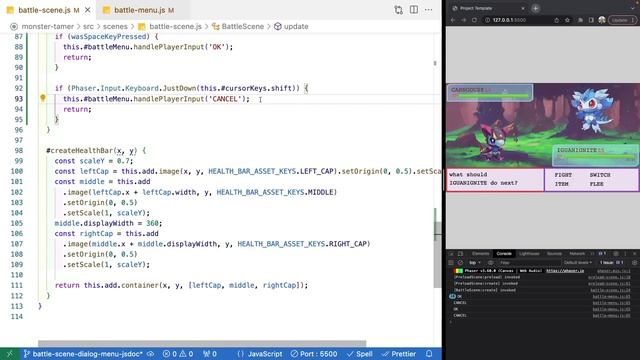Image resolution: width=640 pixels, height=360 pixels.
Task: Open the DevTools Lighthouse tab
Action: (x=529, y=253)
